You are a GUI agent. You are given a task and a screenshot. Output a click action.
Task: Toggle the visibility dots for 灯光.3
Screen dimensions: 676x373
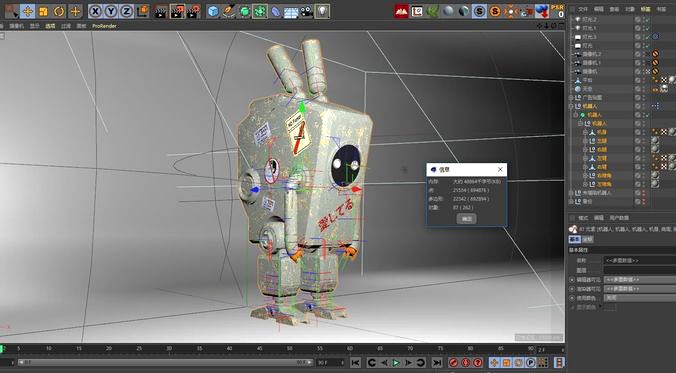coord(643,37)
